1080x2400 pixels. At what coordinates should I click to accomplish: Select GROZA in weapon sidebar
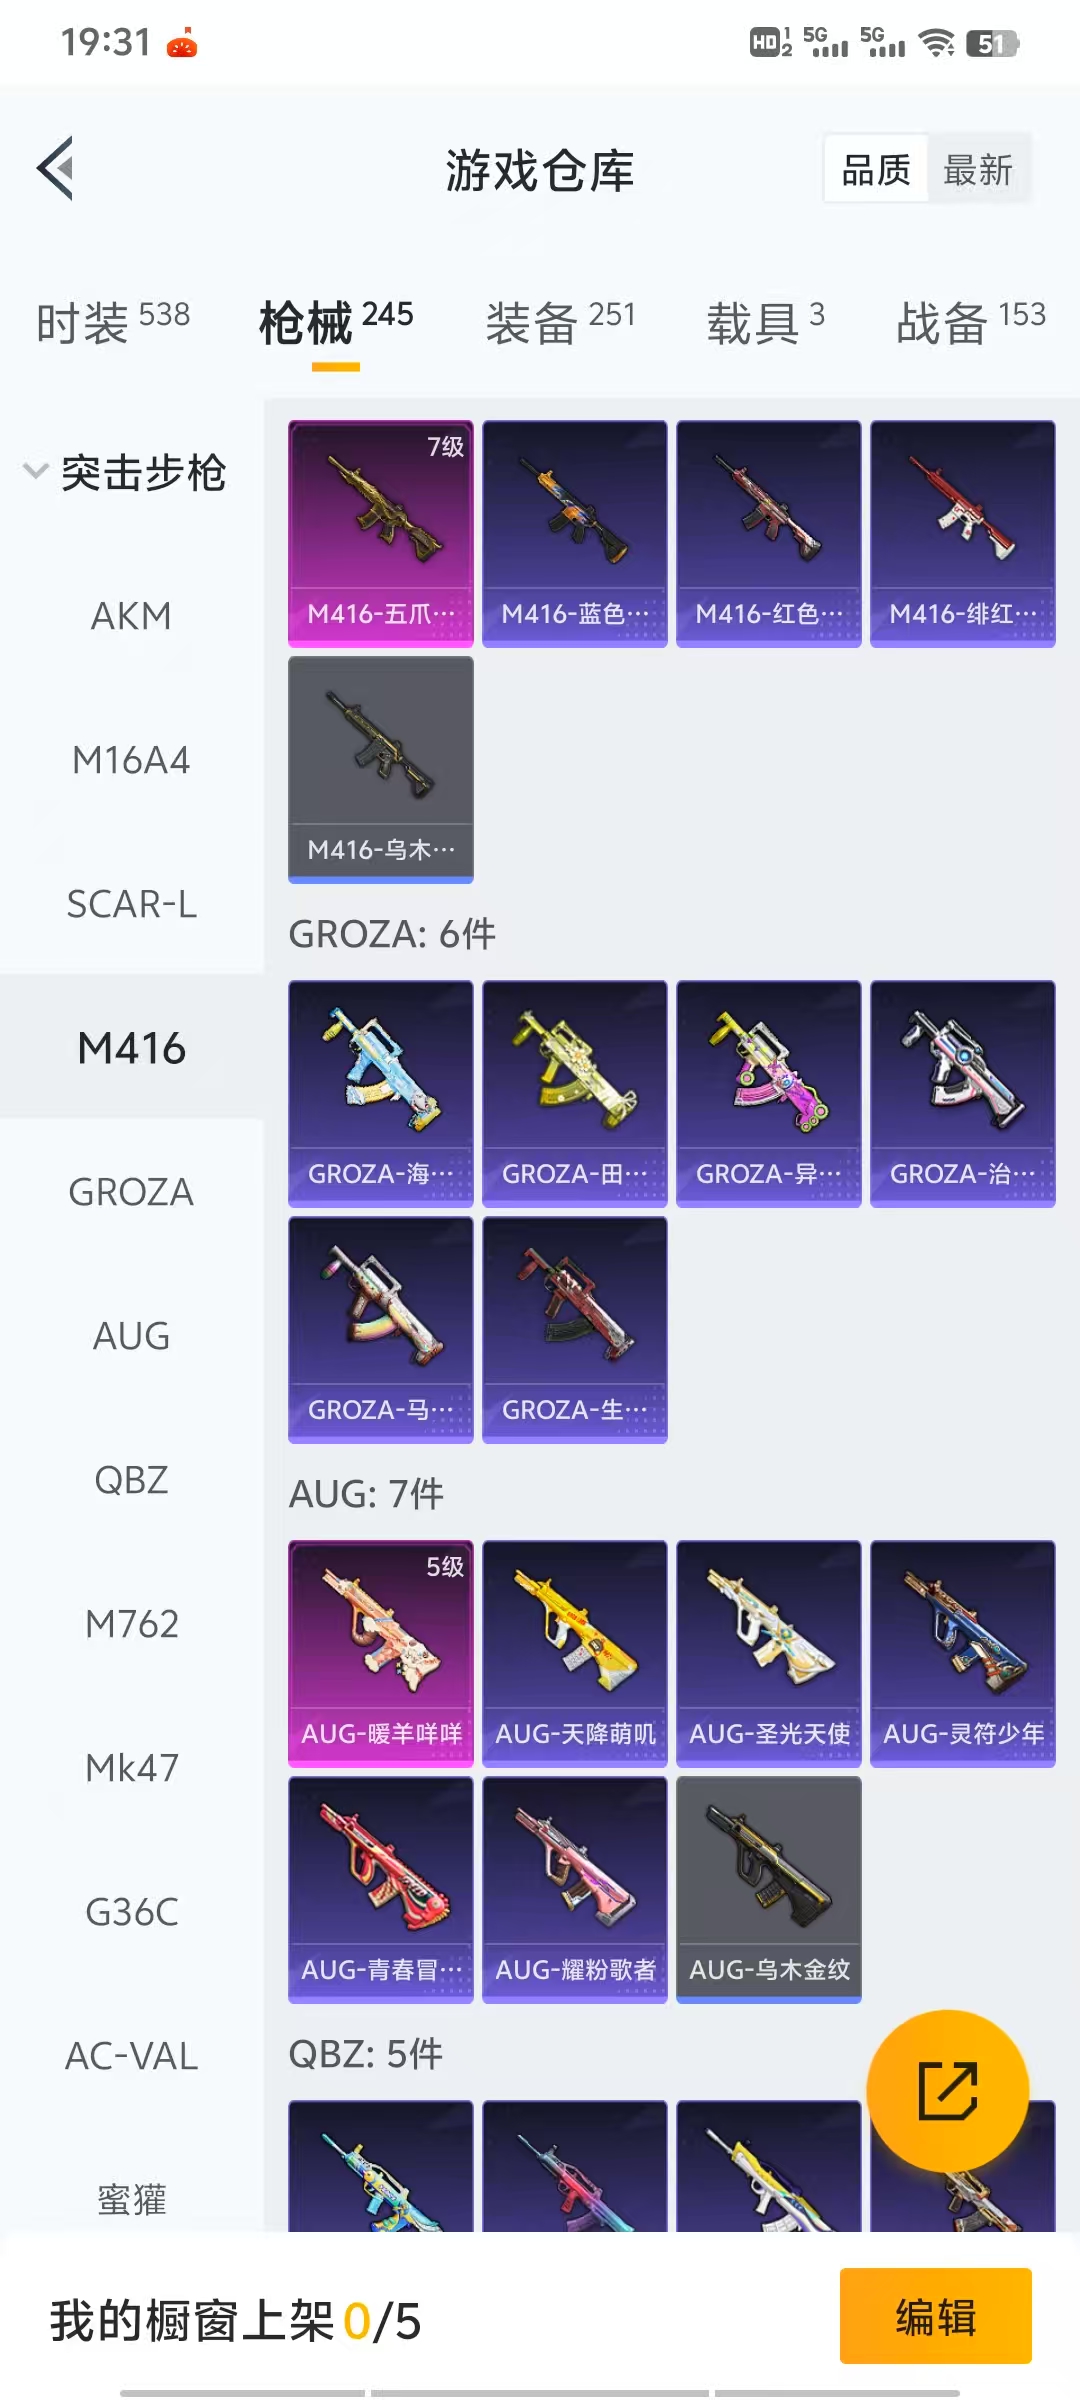tap(131, 1192)
